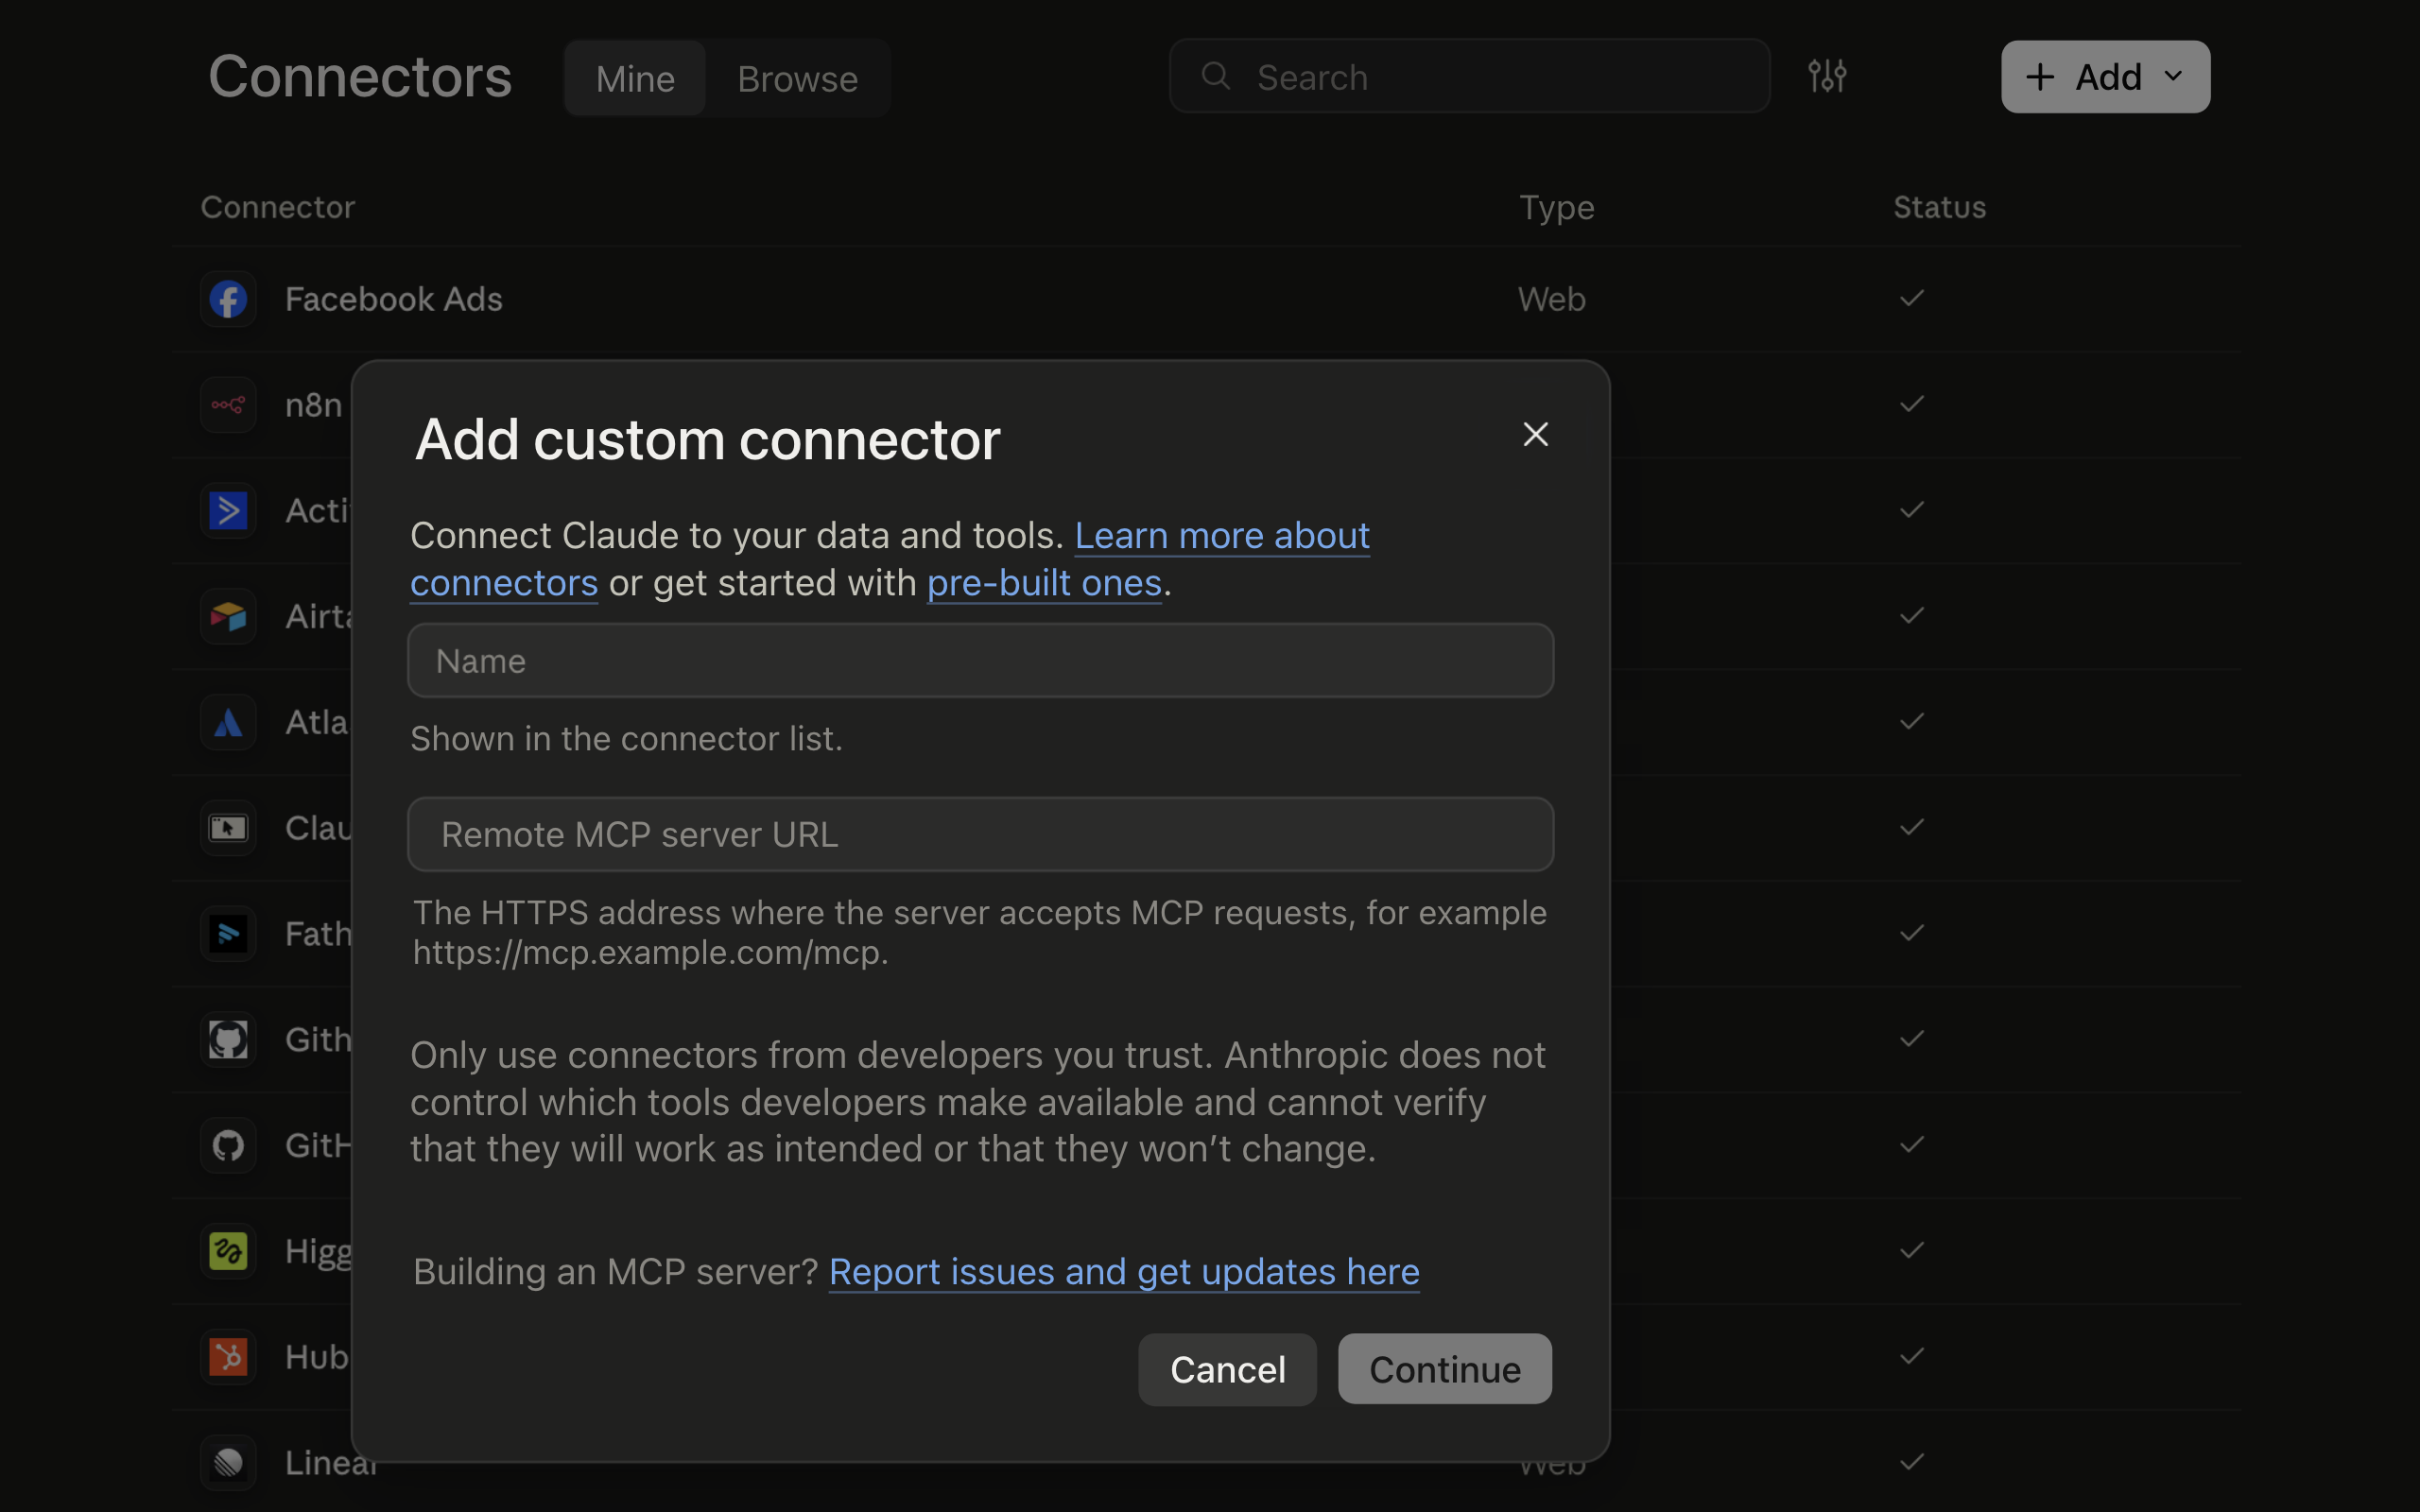The width and height of the screenshot is (2420, 1512).
Task: Click the first Github cat icon
Action: coord(228,1040)
